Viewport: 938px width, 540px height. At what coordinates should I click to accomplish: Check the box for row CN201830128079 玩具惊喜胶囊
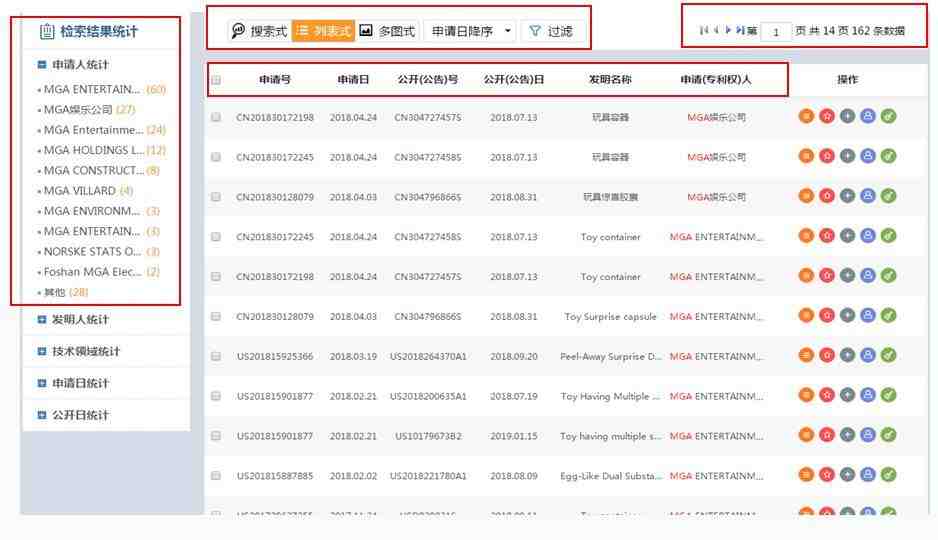point(216,197)
